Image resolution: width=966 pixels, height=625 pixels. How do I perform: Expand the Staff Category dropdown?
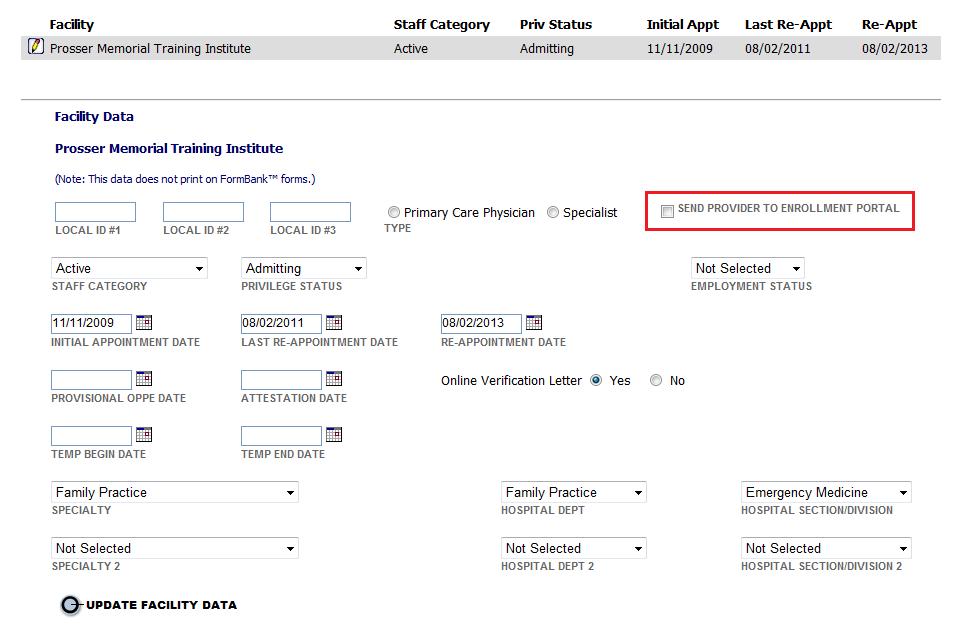pyautogui.click(x=129, y=268)
